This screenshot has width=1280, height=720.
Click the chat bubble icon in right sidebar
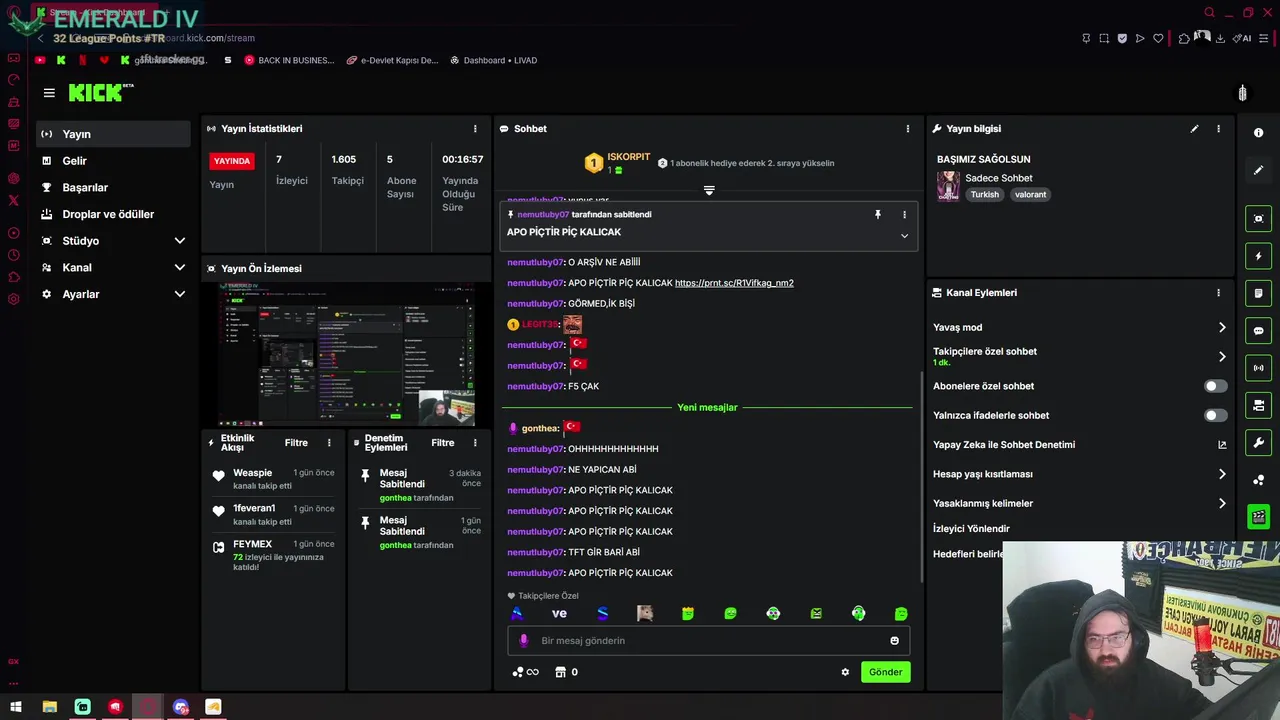point(1258,331)
